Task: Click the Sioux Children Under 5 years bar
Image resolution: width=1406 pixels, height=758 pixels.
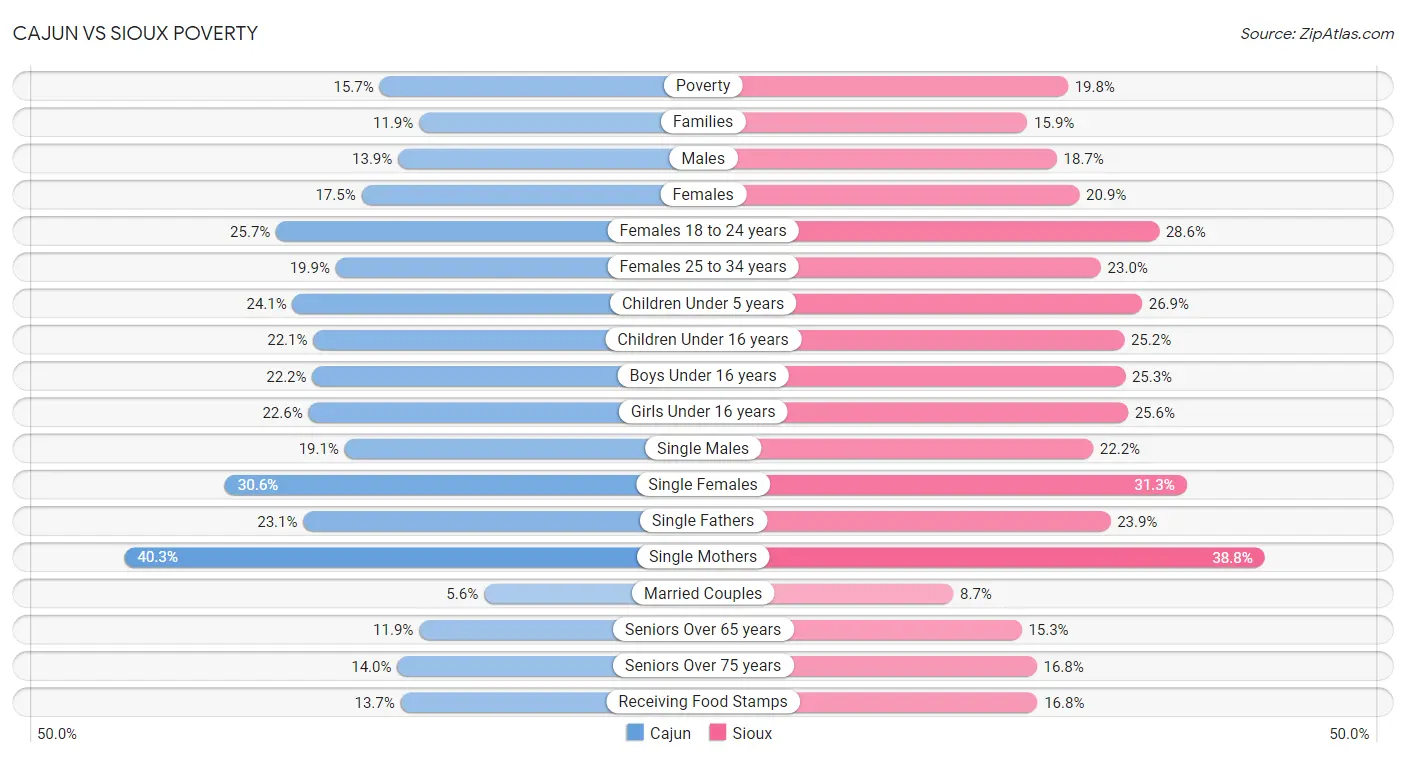Action: 922,303
